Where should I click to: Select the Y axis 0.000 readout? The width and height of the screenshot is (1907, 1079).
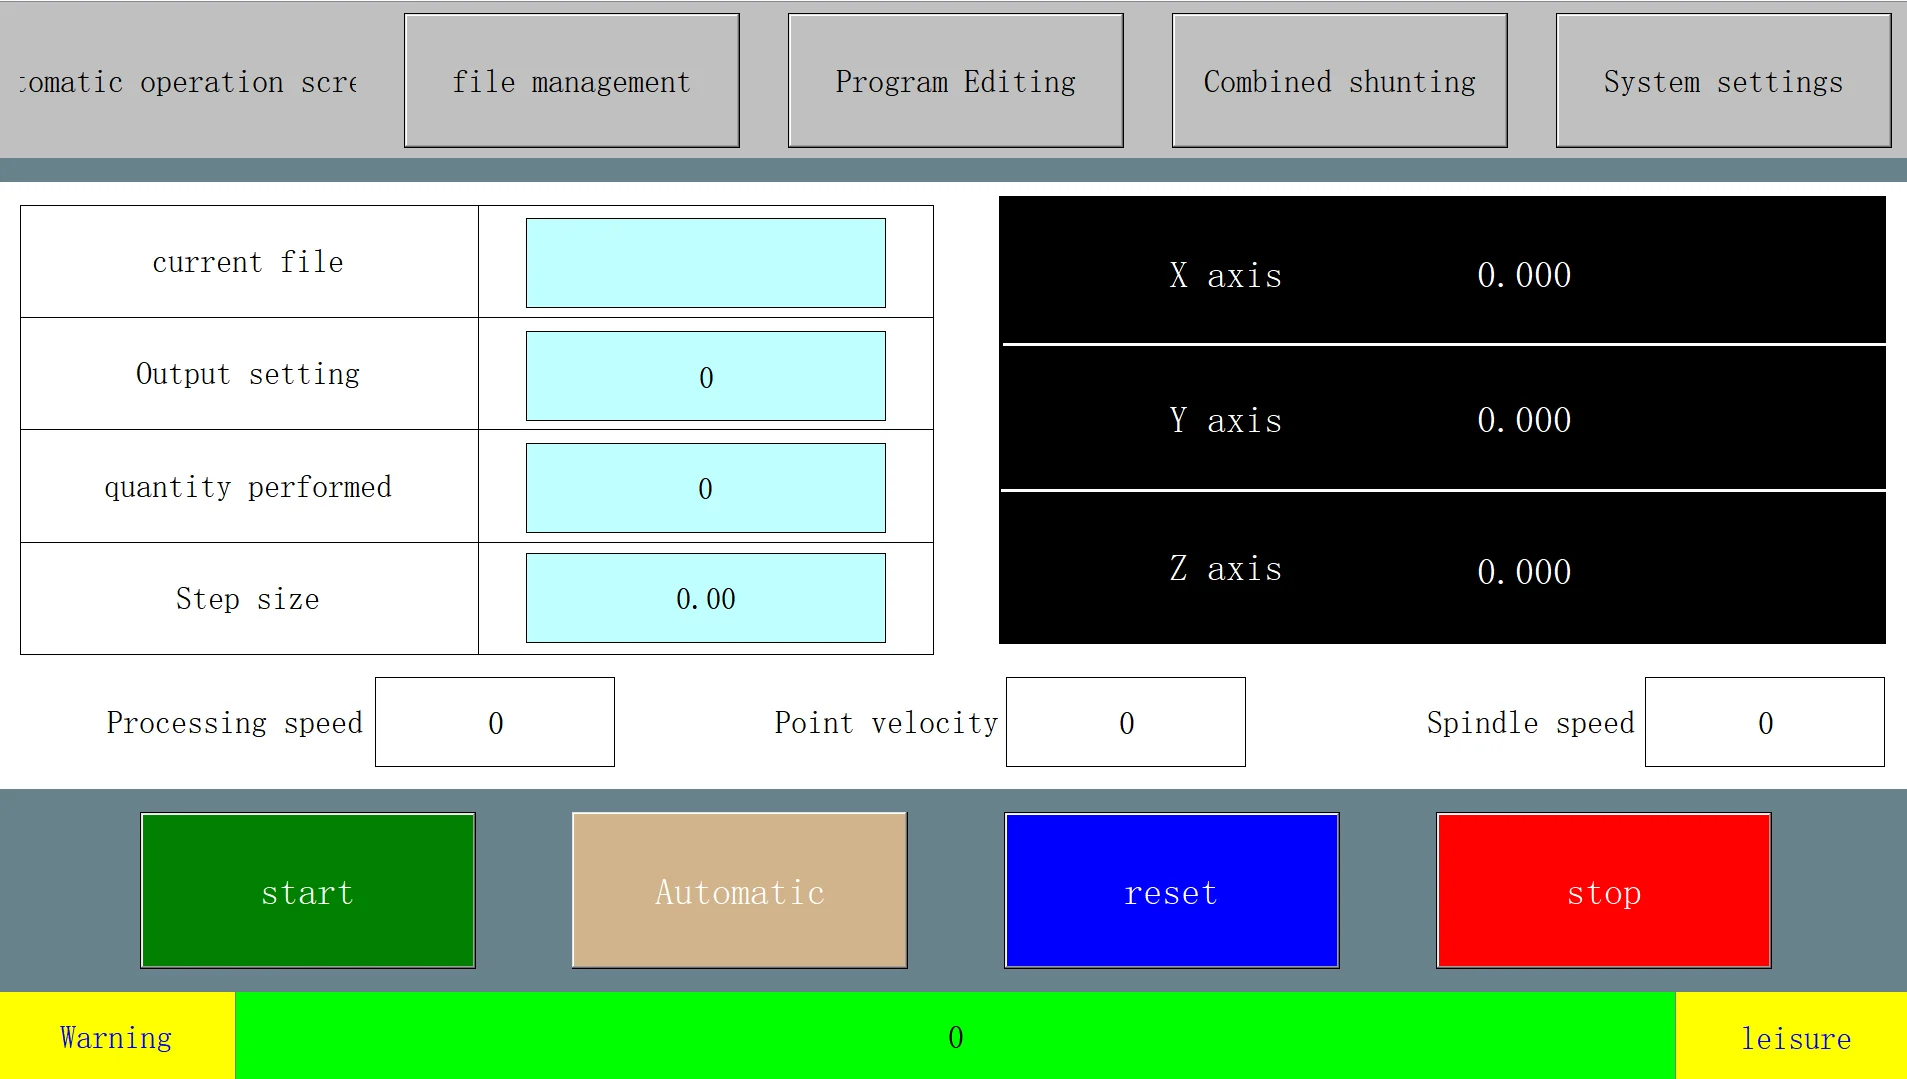(1524, 420)
